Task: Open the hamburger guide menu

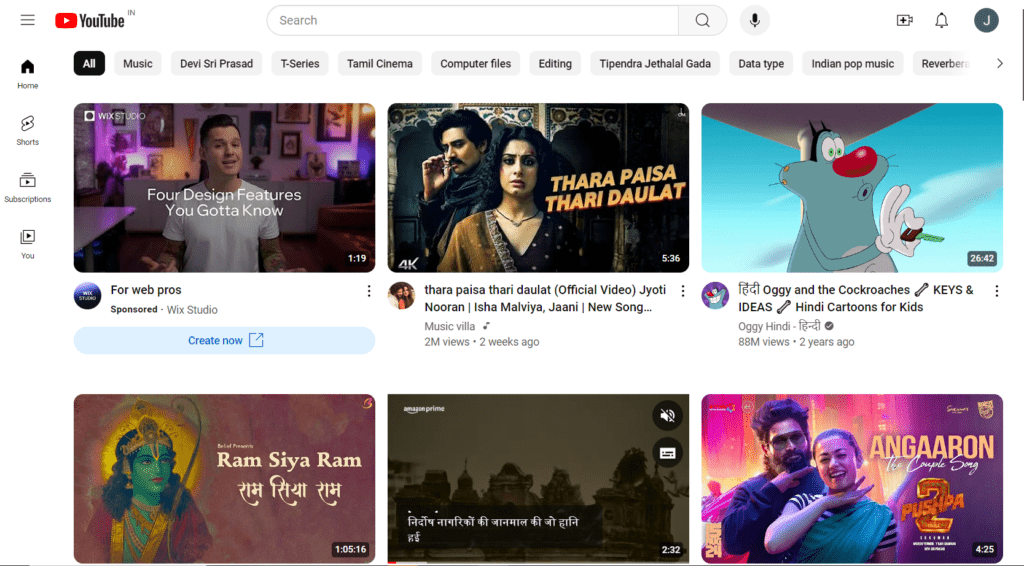Action: pyautogui.click(x=27, y=20)
